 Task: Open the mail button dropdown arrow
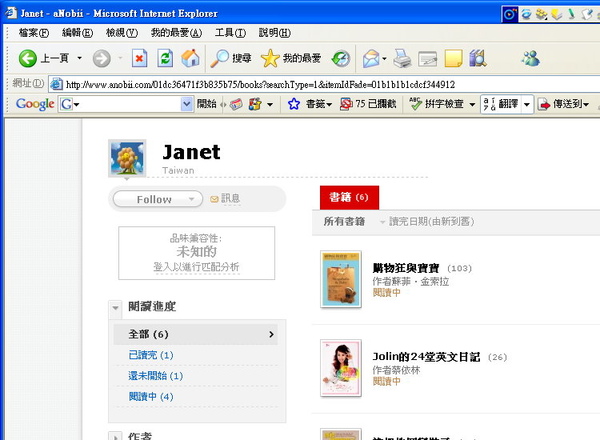[384, 59]
